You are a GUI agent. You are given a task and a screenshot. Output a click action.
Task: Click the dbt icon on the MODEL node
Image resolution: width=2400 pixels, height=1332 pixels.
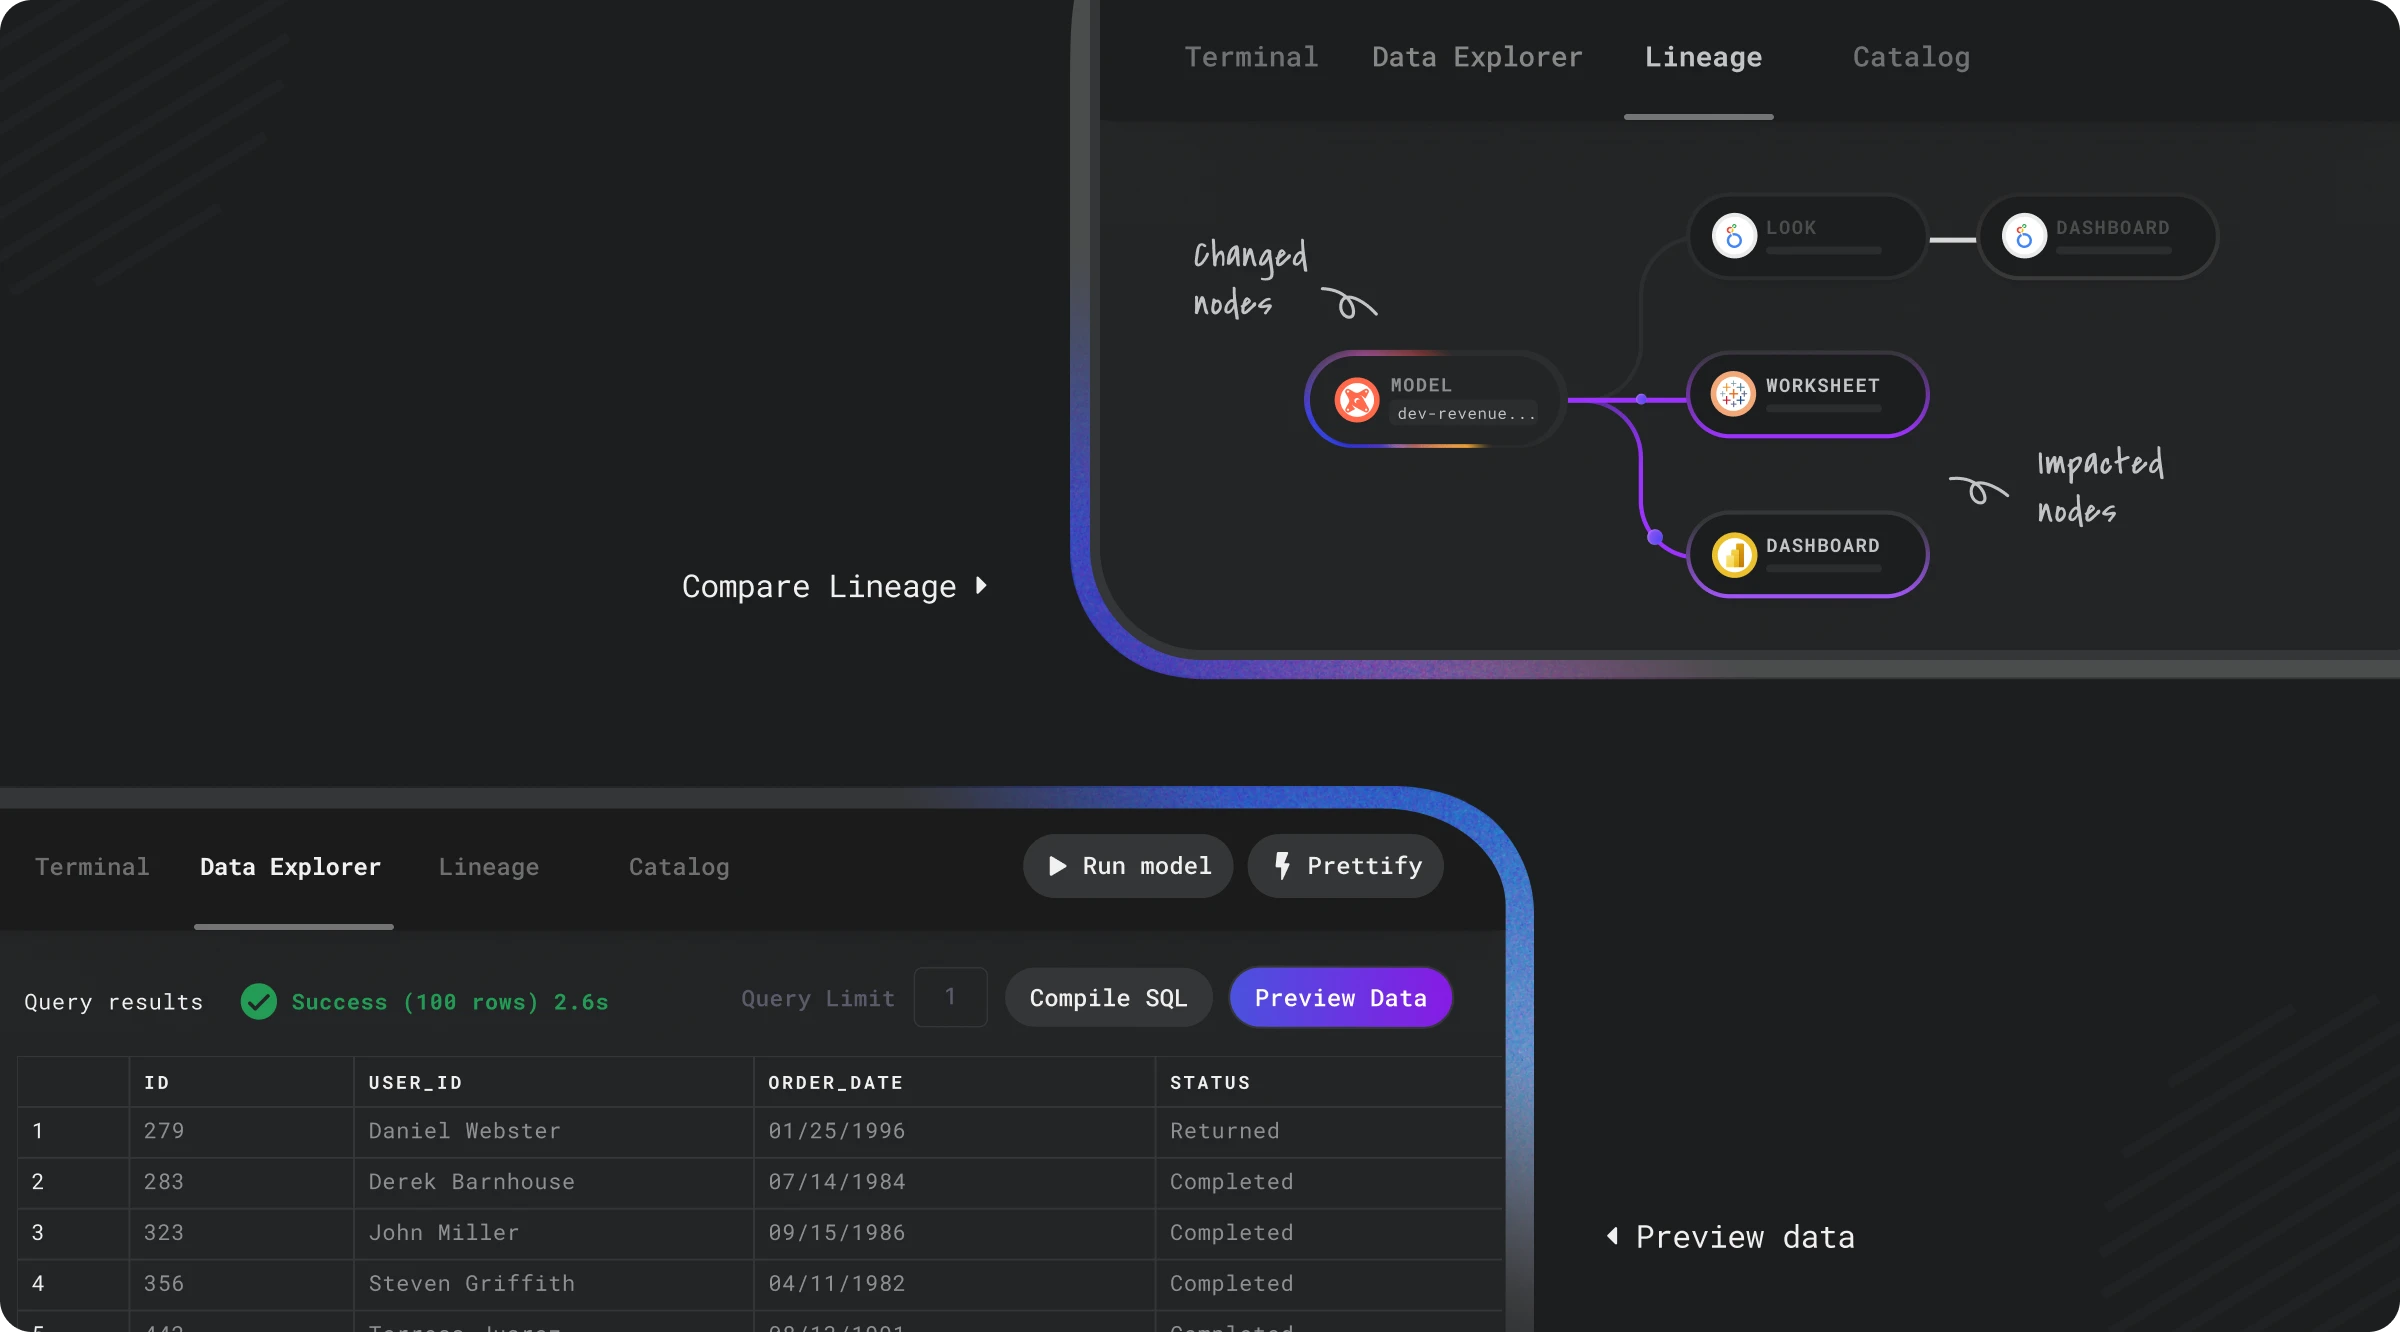1357,400
